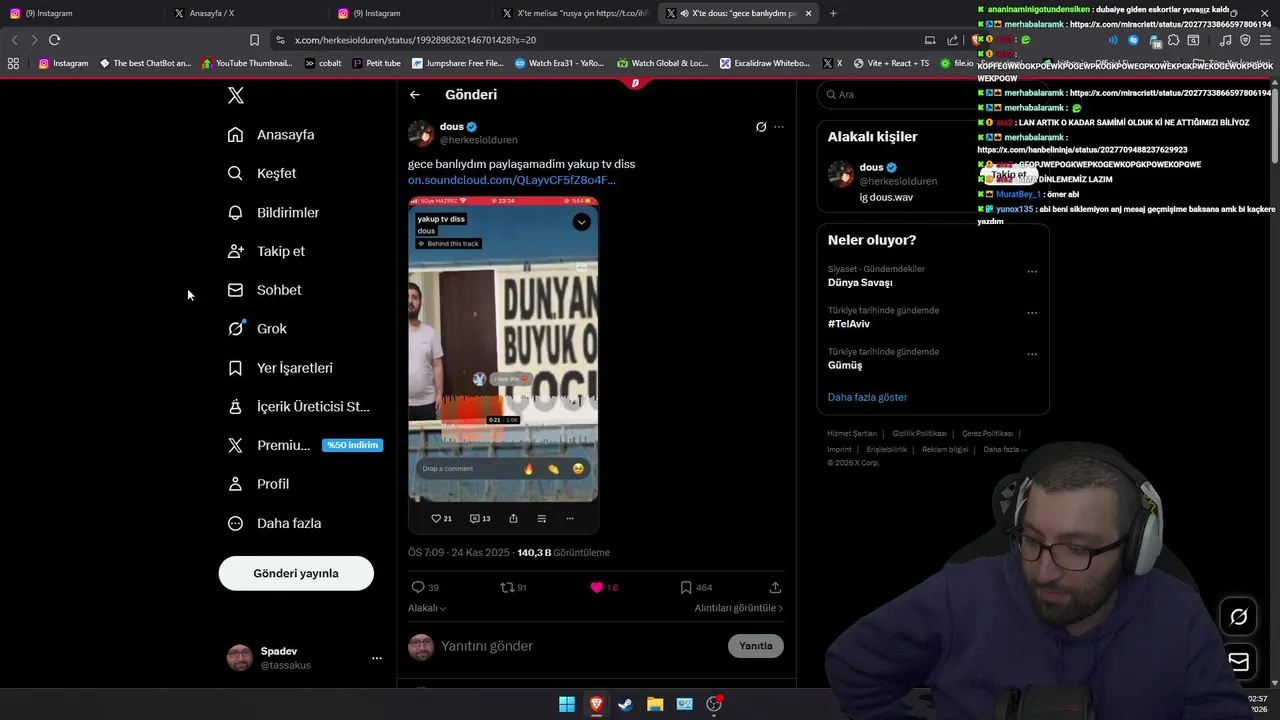
Task: Reload the page
Action: click(54, 40)
